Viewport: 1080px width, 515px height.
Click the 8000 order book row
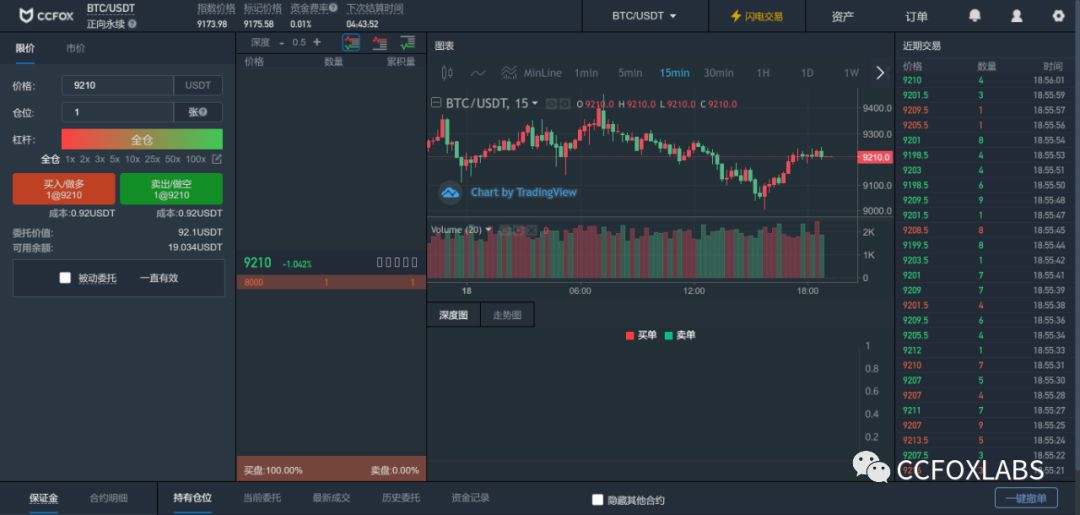coord(331,282)
